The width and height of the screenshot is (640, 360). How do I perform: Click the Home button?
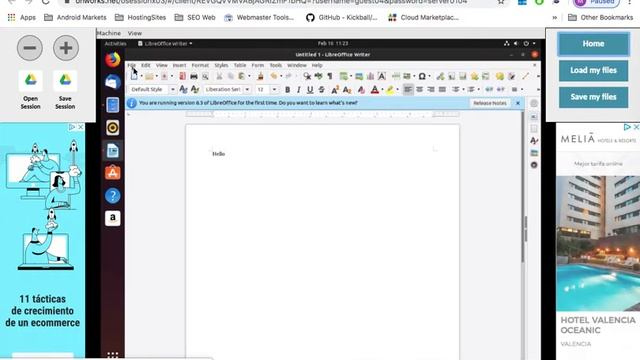click(x=593, y=44)
